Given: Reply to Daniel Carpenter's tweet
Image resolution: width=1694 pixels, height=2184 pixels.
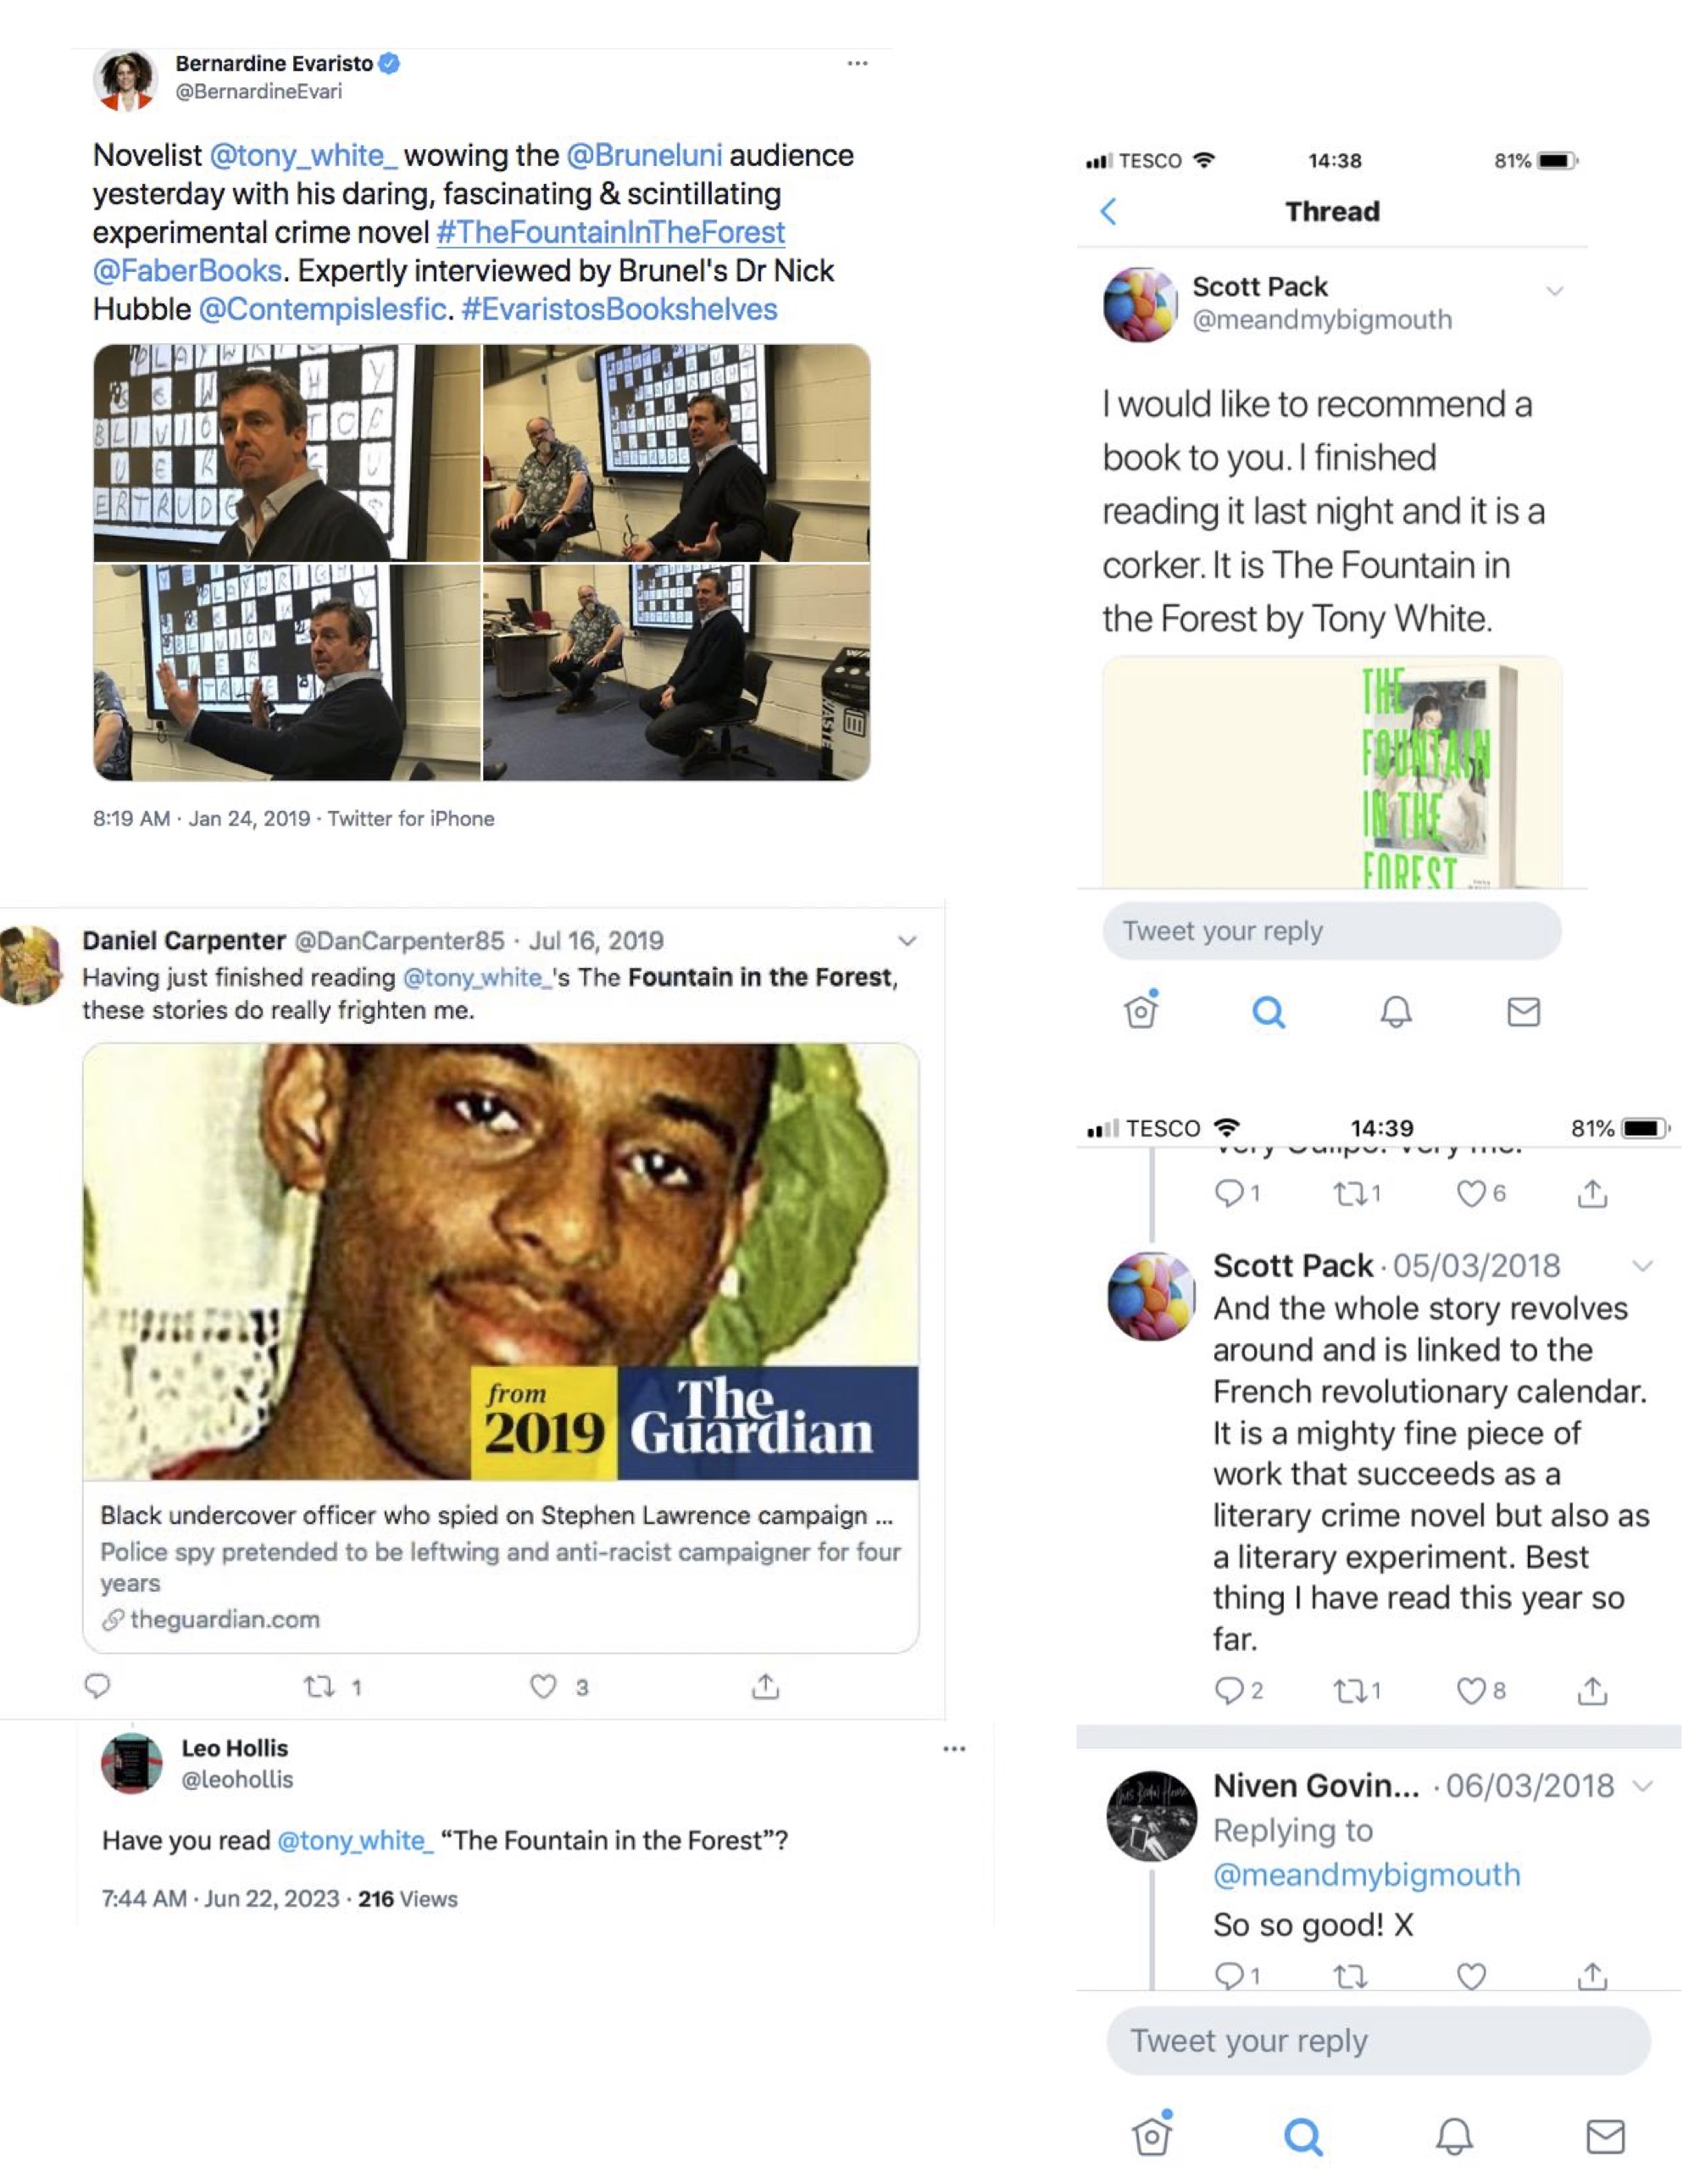Looking at the screenshot, I should click(97, 1686).
